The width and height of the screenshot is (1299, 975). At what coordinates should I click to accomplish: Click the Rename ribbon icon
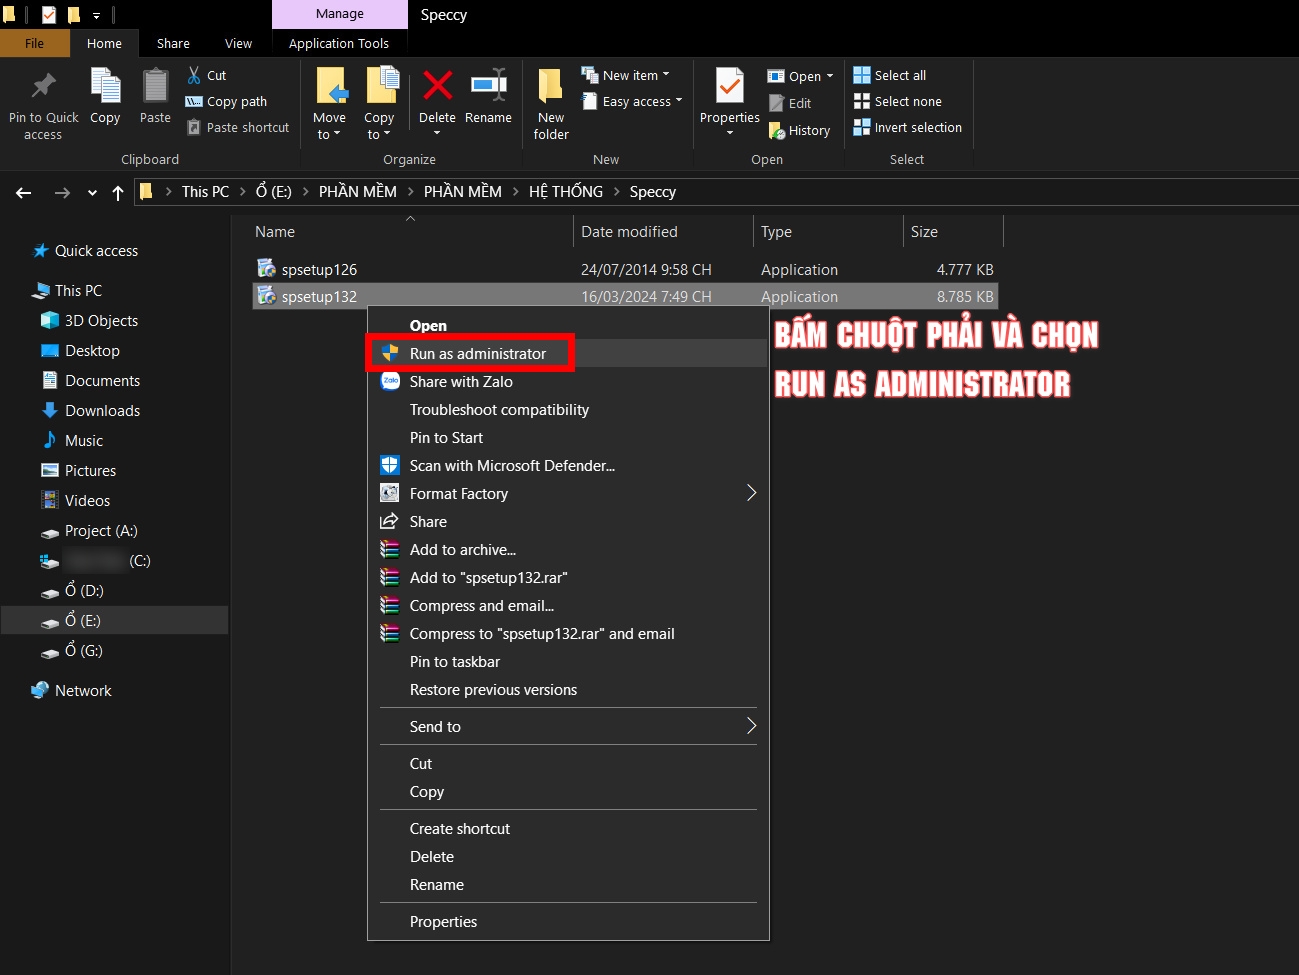tap(488, 85)
